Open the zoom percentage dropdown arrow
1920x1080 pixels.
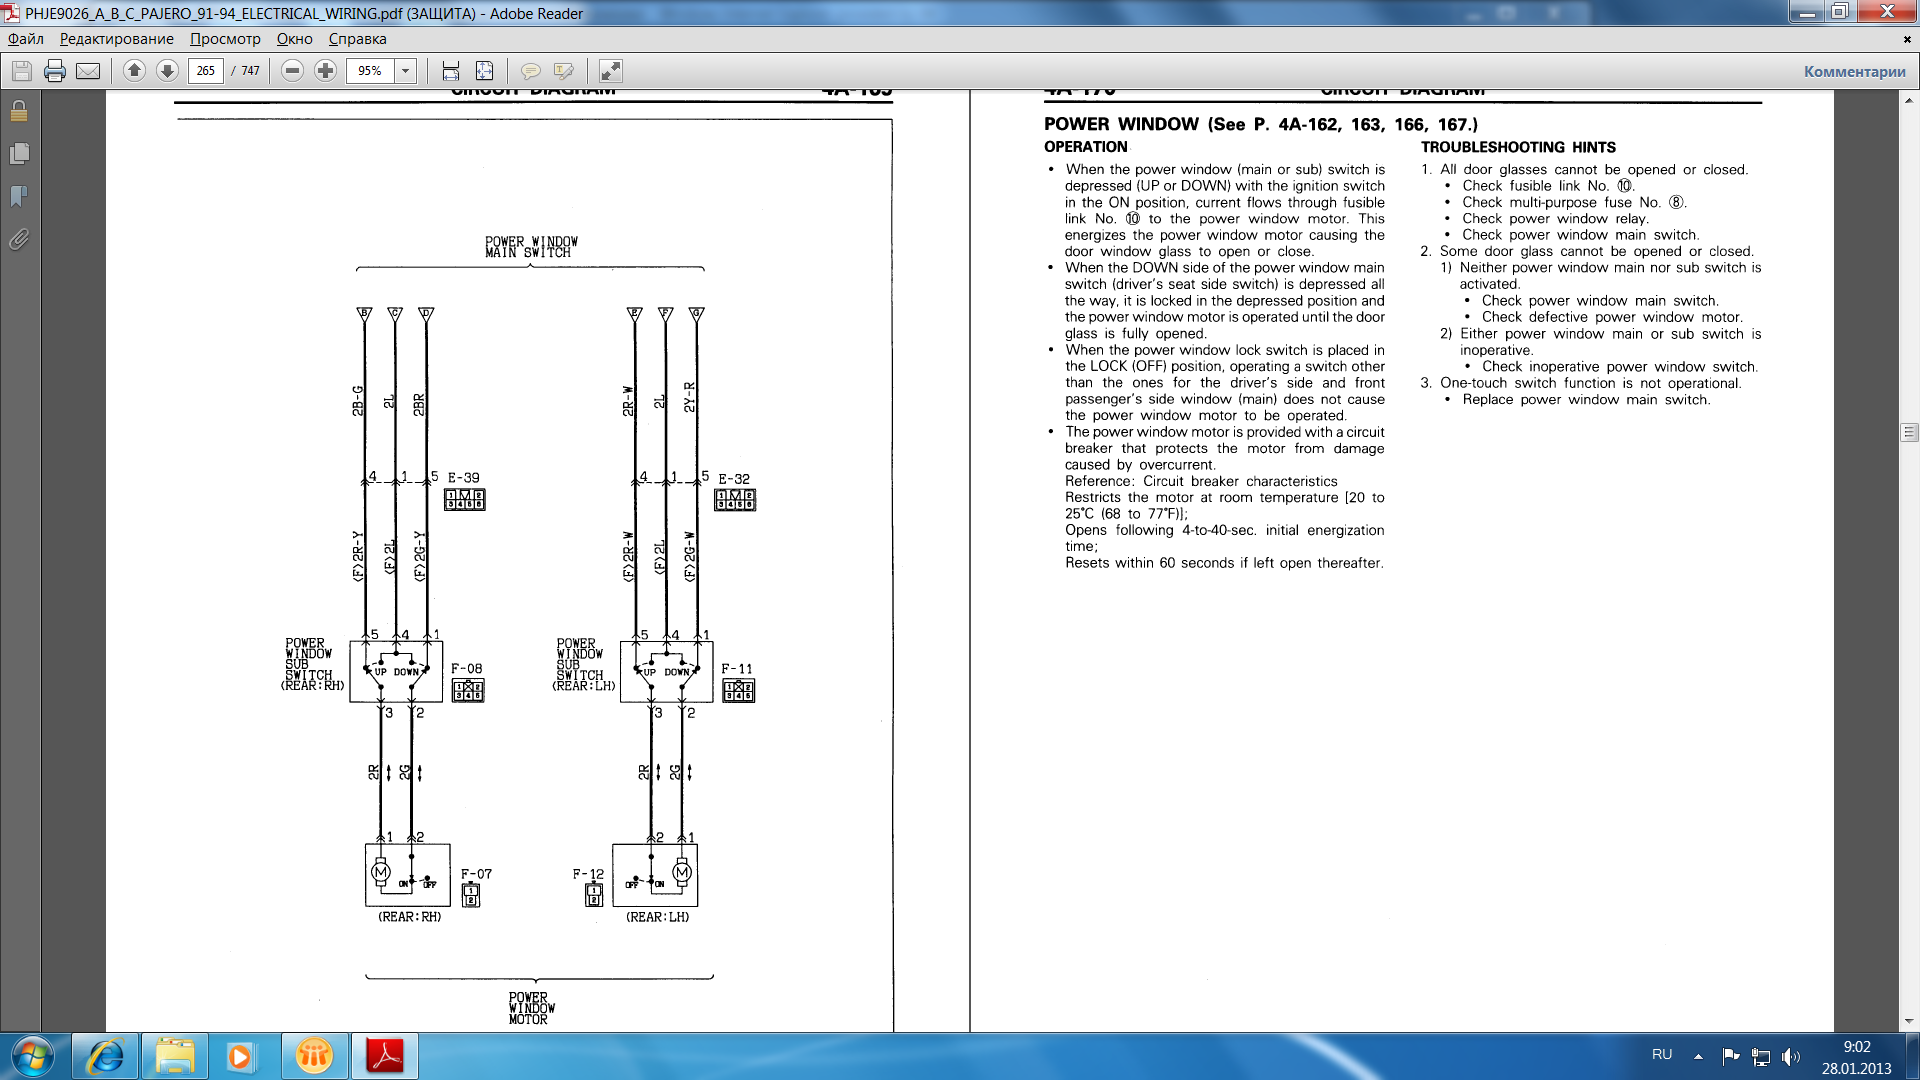tap(405, 71)
